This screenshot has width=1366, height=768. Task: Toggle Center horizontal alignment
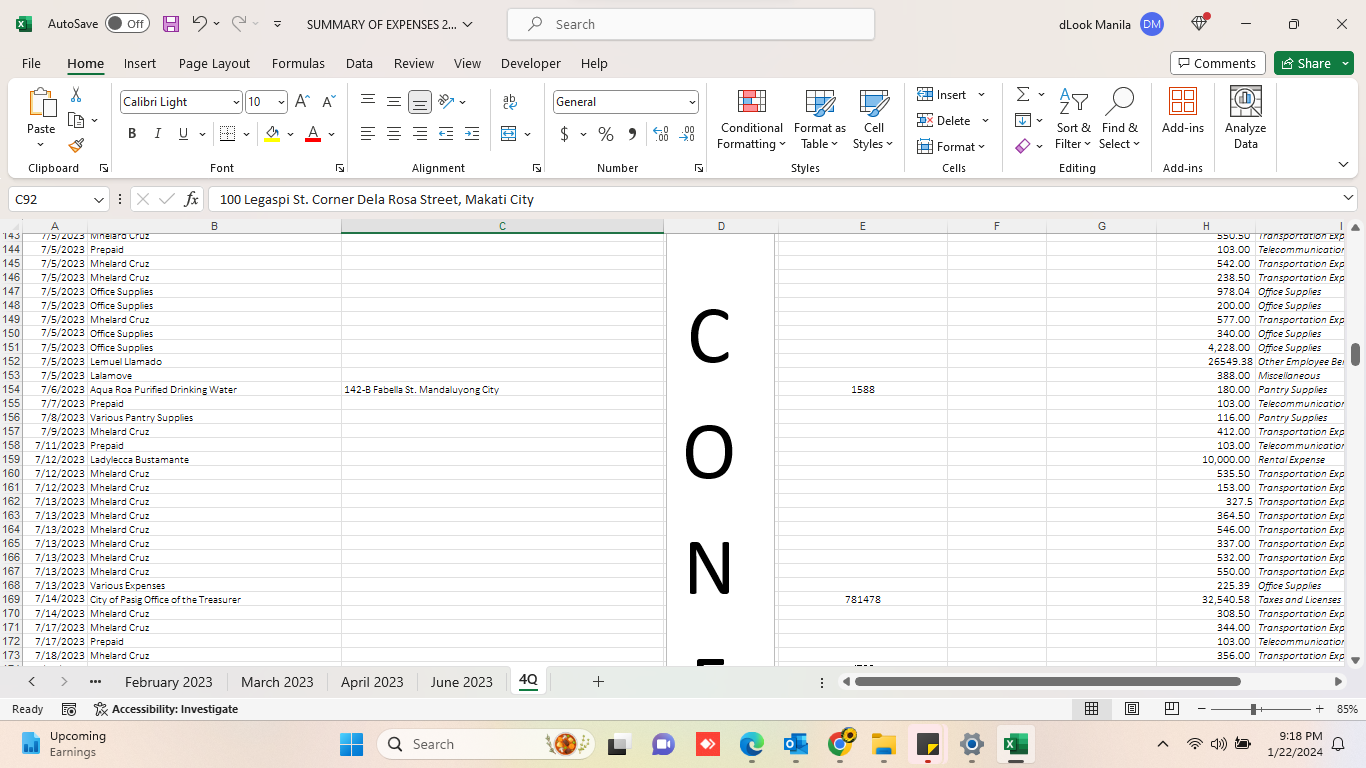click(394, 134)
